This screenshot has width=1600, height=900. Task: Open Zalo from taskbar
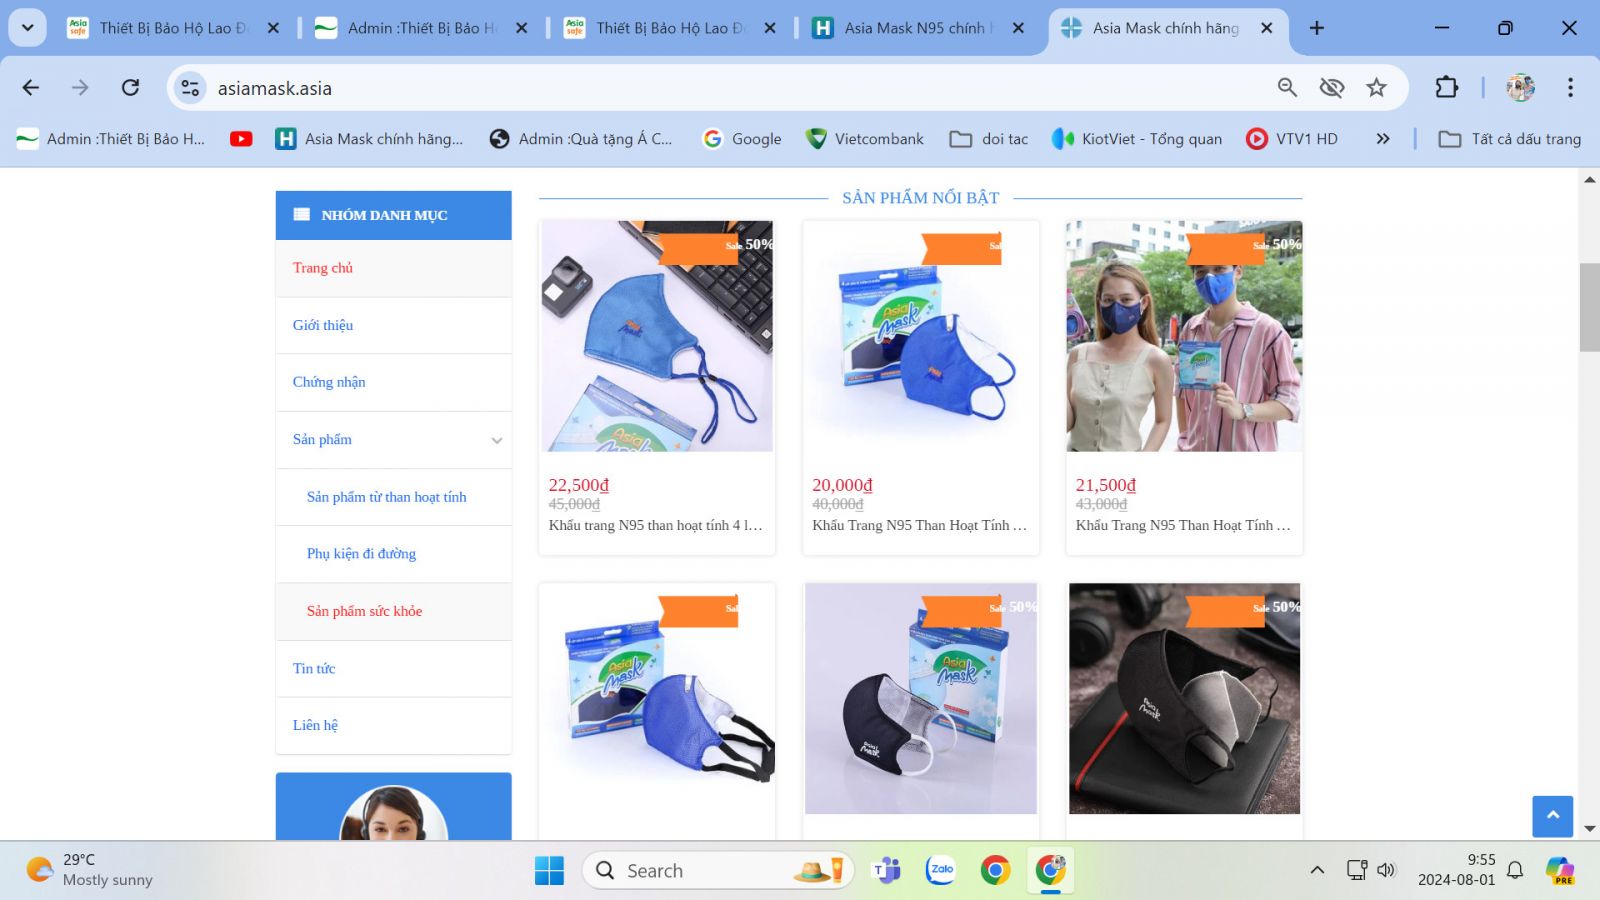coord(941,871)
